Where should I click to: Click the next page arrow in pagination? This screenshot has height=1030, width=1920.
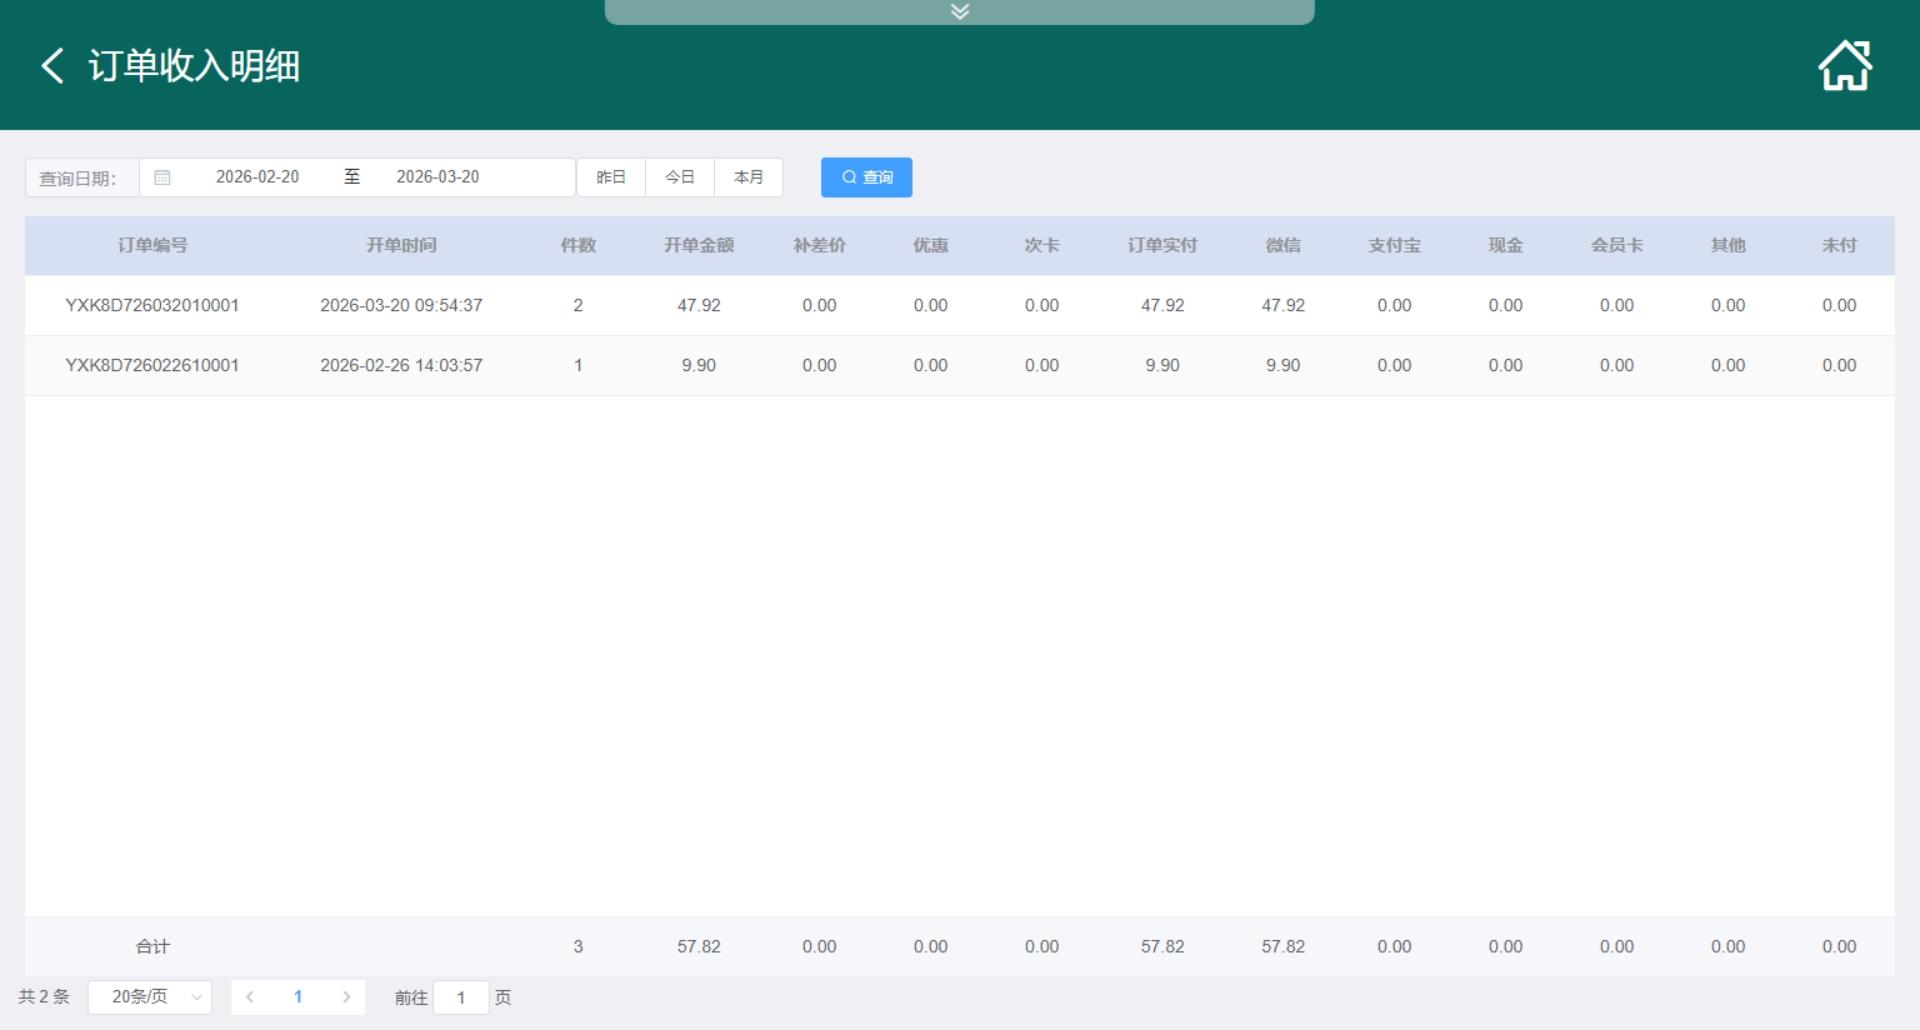pyautogui.click(x=346, y=997)
